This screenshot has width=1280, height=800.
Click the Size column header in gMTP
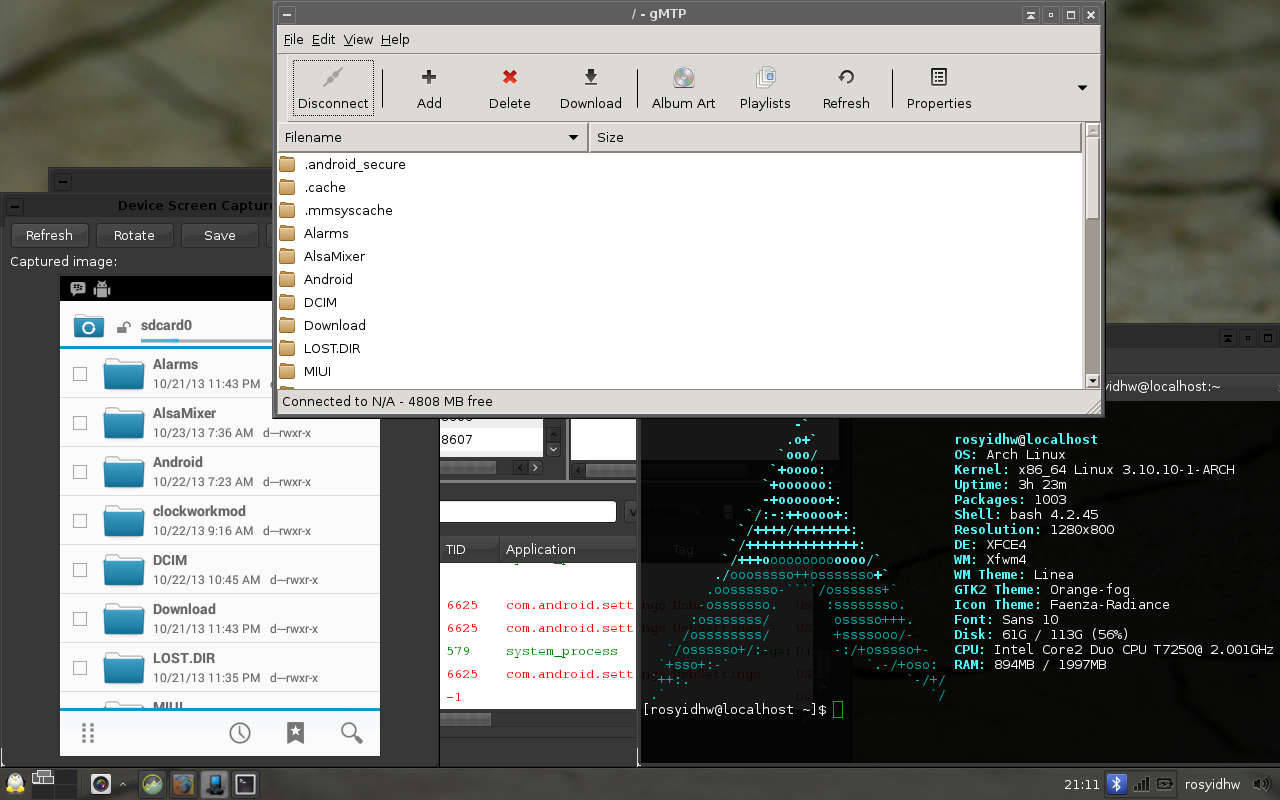coord(836,137)
